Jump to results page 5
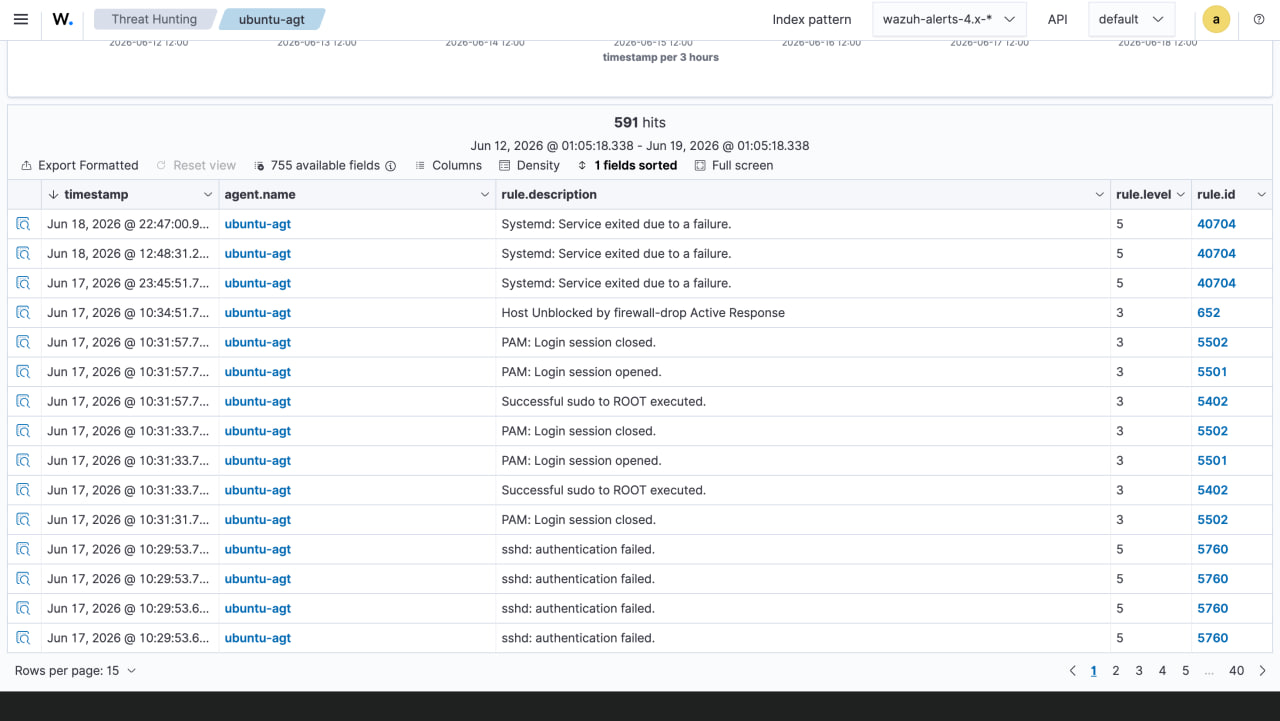This screenshot has height=721, width=1280. (1186, 671)
